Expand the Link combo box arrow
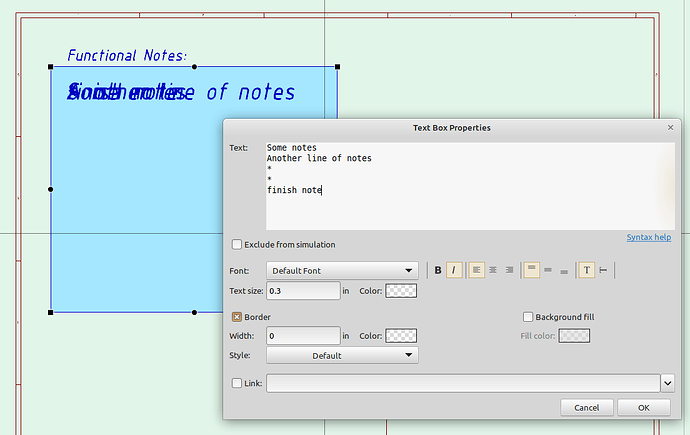Viewport: 690px width, 435px height. (x=667, y=383)
